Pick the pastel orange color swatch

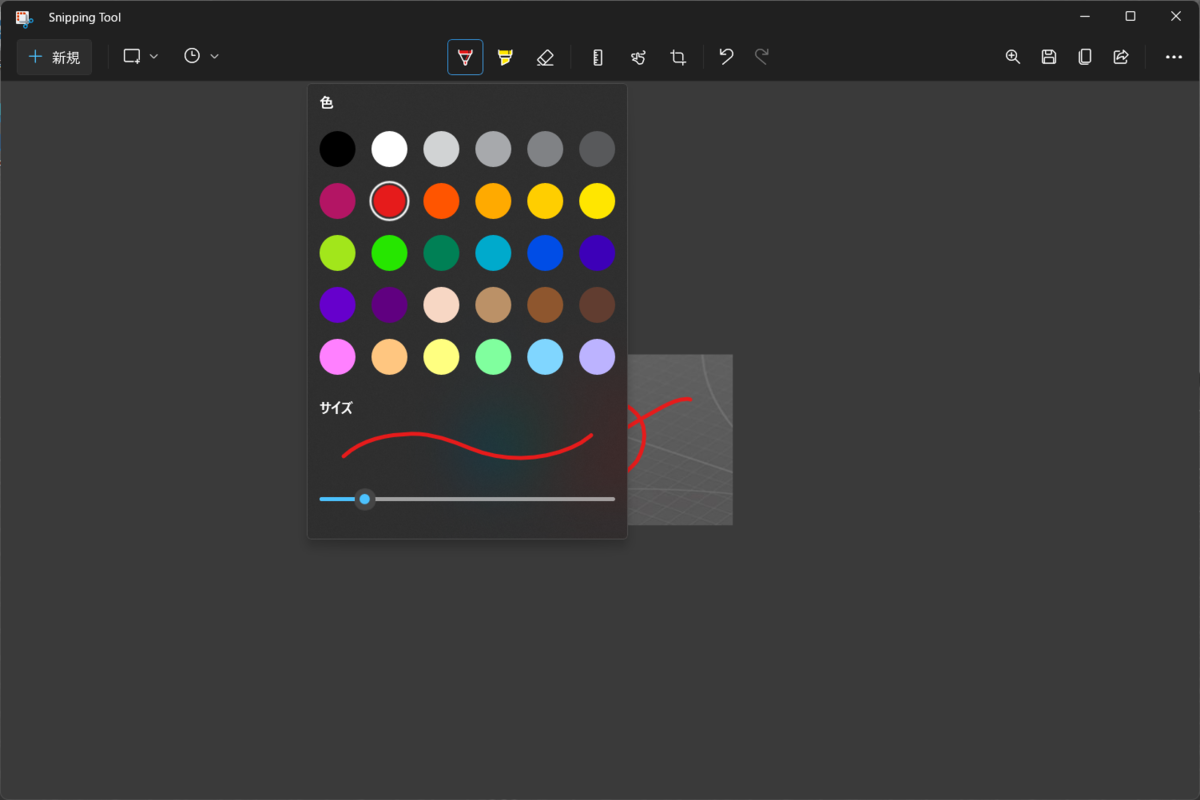coord(389,357)
